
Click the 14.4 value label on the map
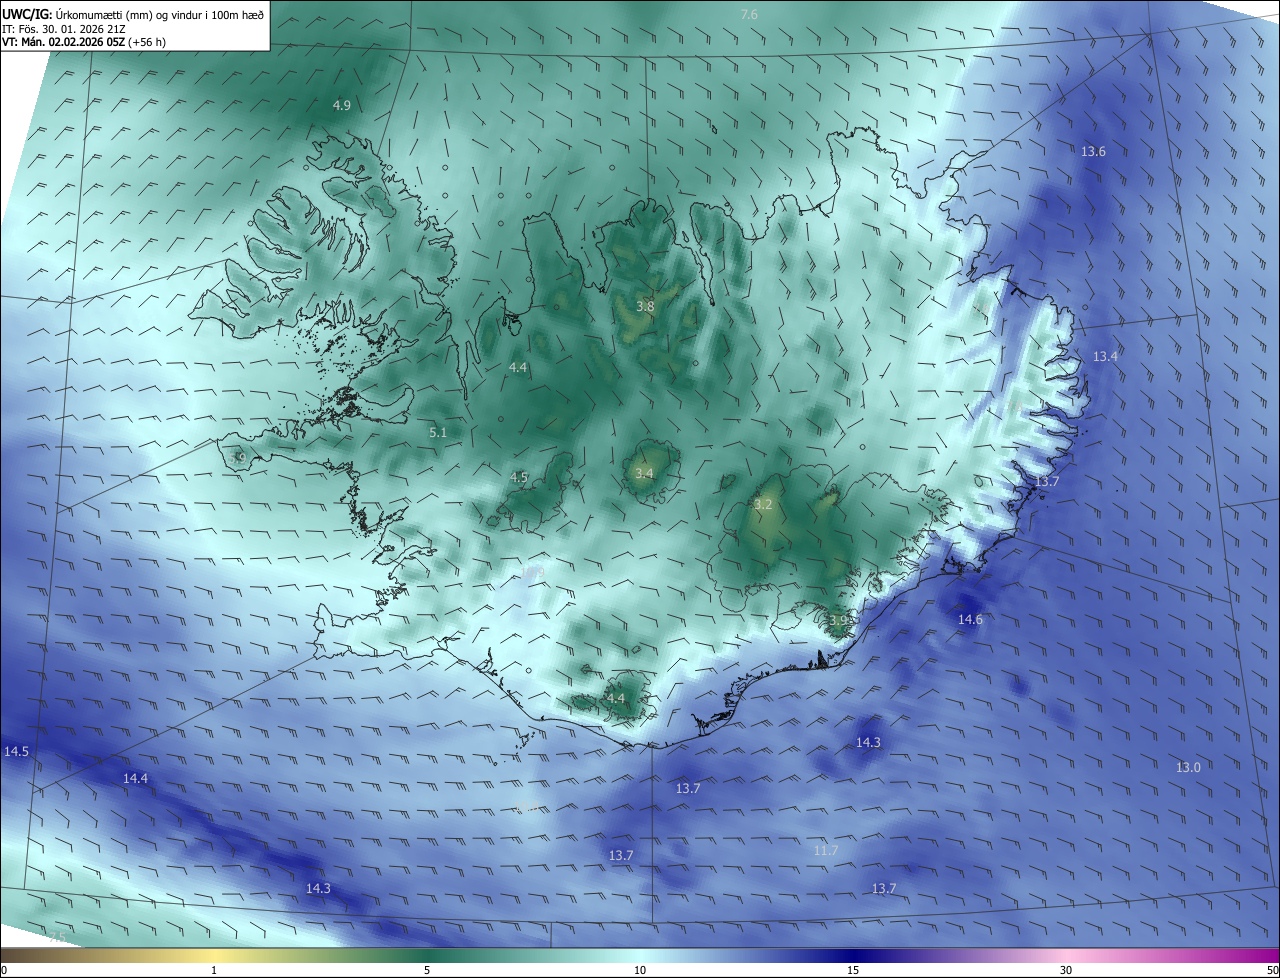[135, 778]
